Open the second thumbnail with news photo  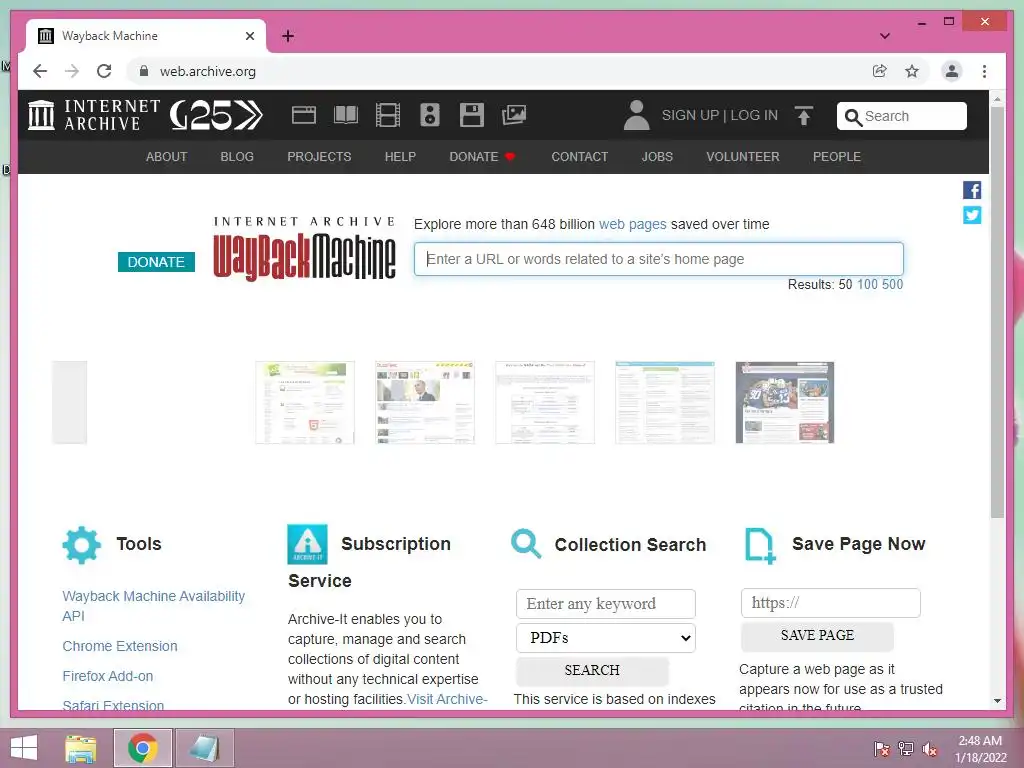425,402
